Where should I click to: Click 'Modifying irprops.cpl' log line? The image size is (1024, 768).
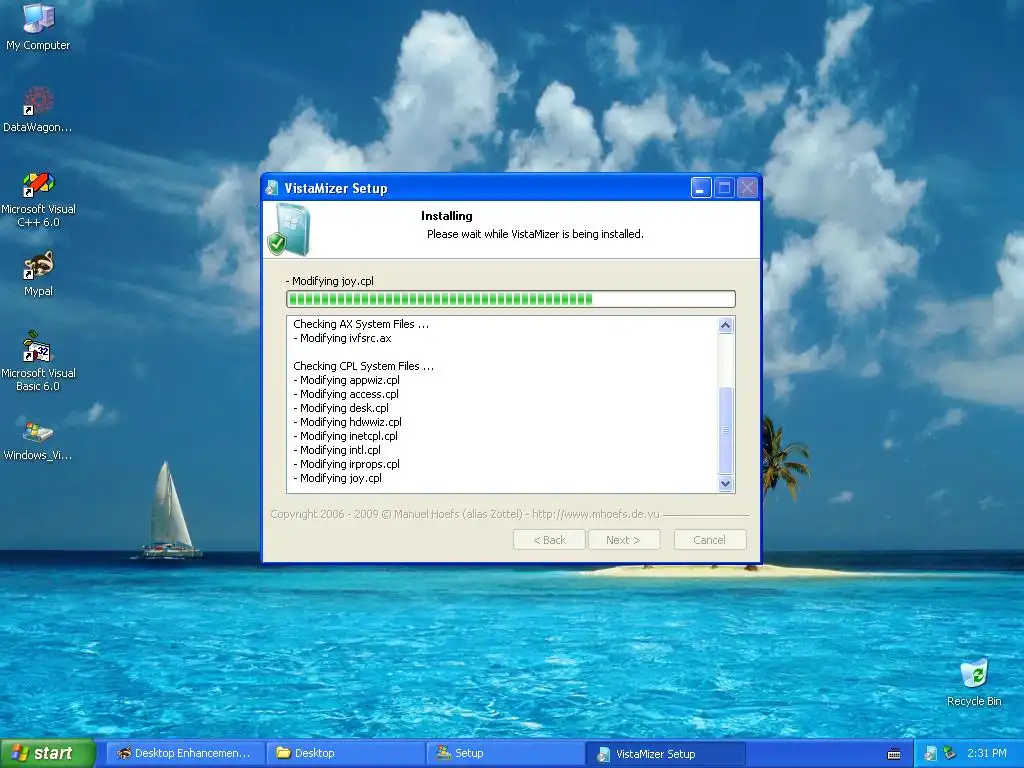point(346,464)
